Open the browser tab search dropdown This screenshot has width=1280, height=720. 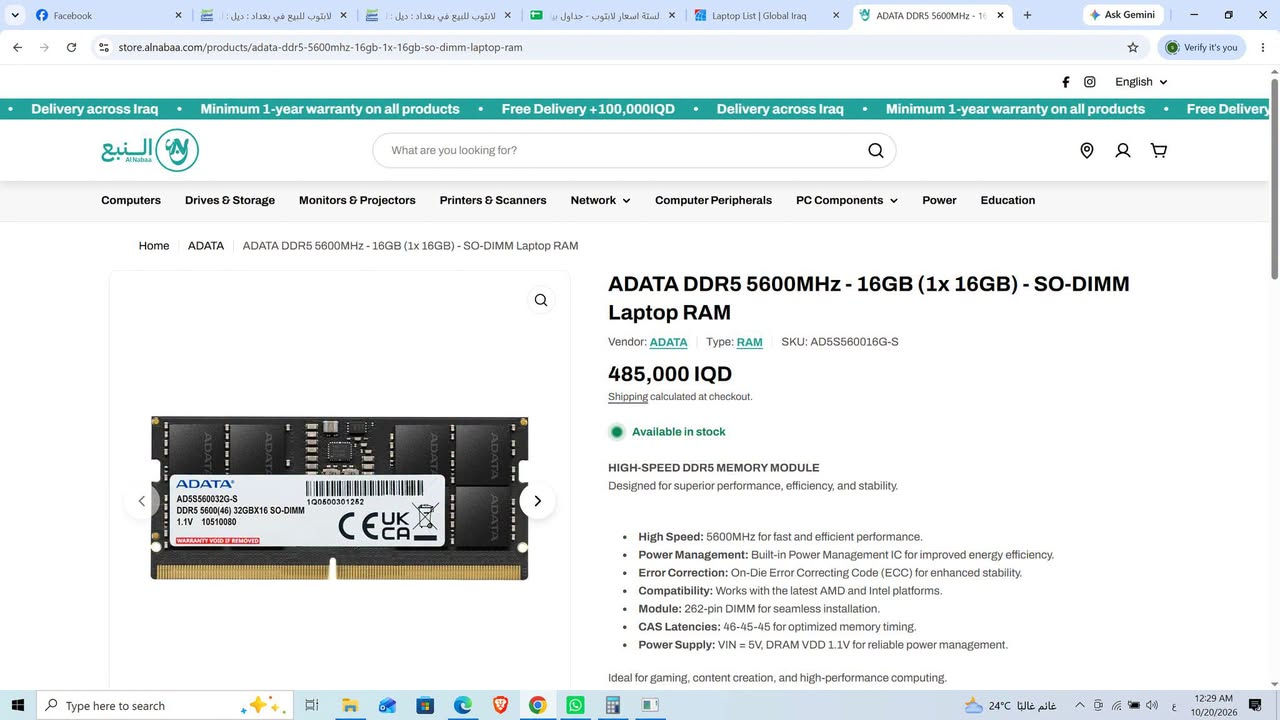14,15
